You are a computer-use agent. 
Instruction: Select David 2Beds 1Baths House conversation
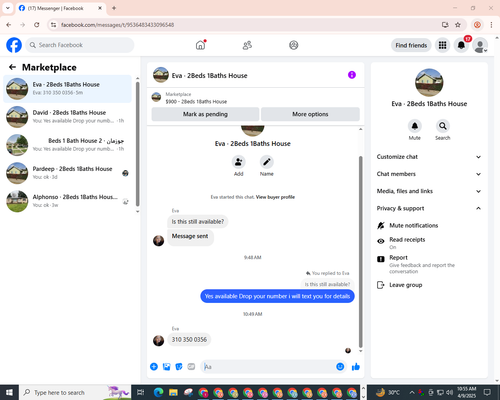67,117
